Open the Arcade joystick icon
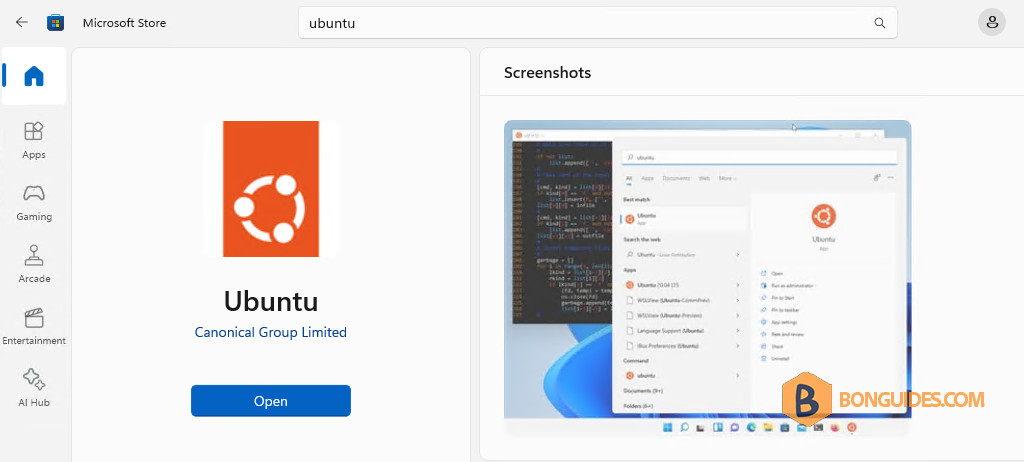The height and width of the screenshot is (462, 1024). (x=34, y=256)
